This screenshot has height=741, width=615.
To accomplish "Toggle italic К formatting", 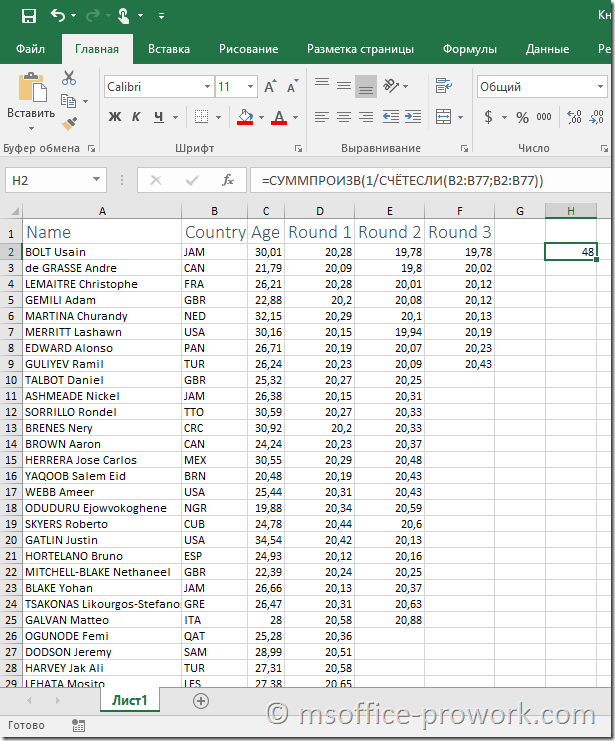I will point(137,118).
